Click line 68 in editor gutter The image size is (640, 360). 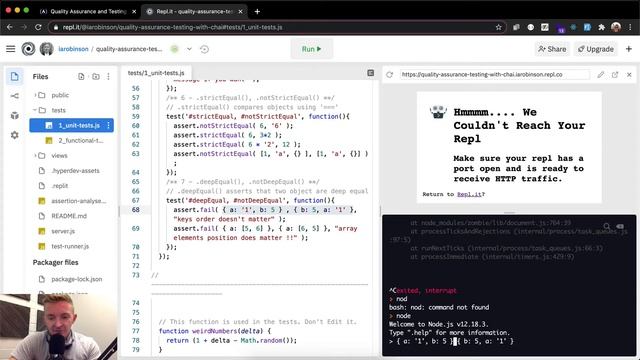click(x=135, y=210)
